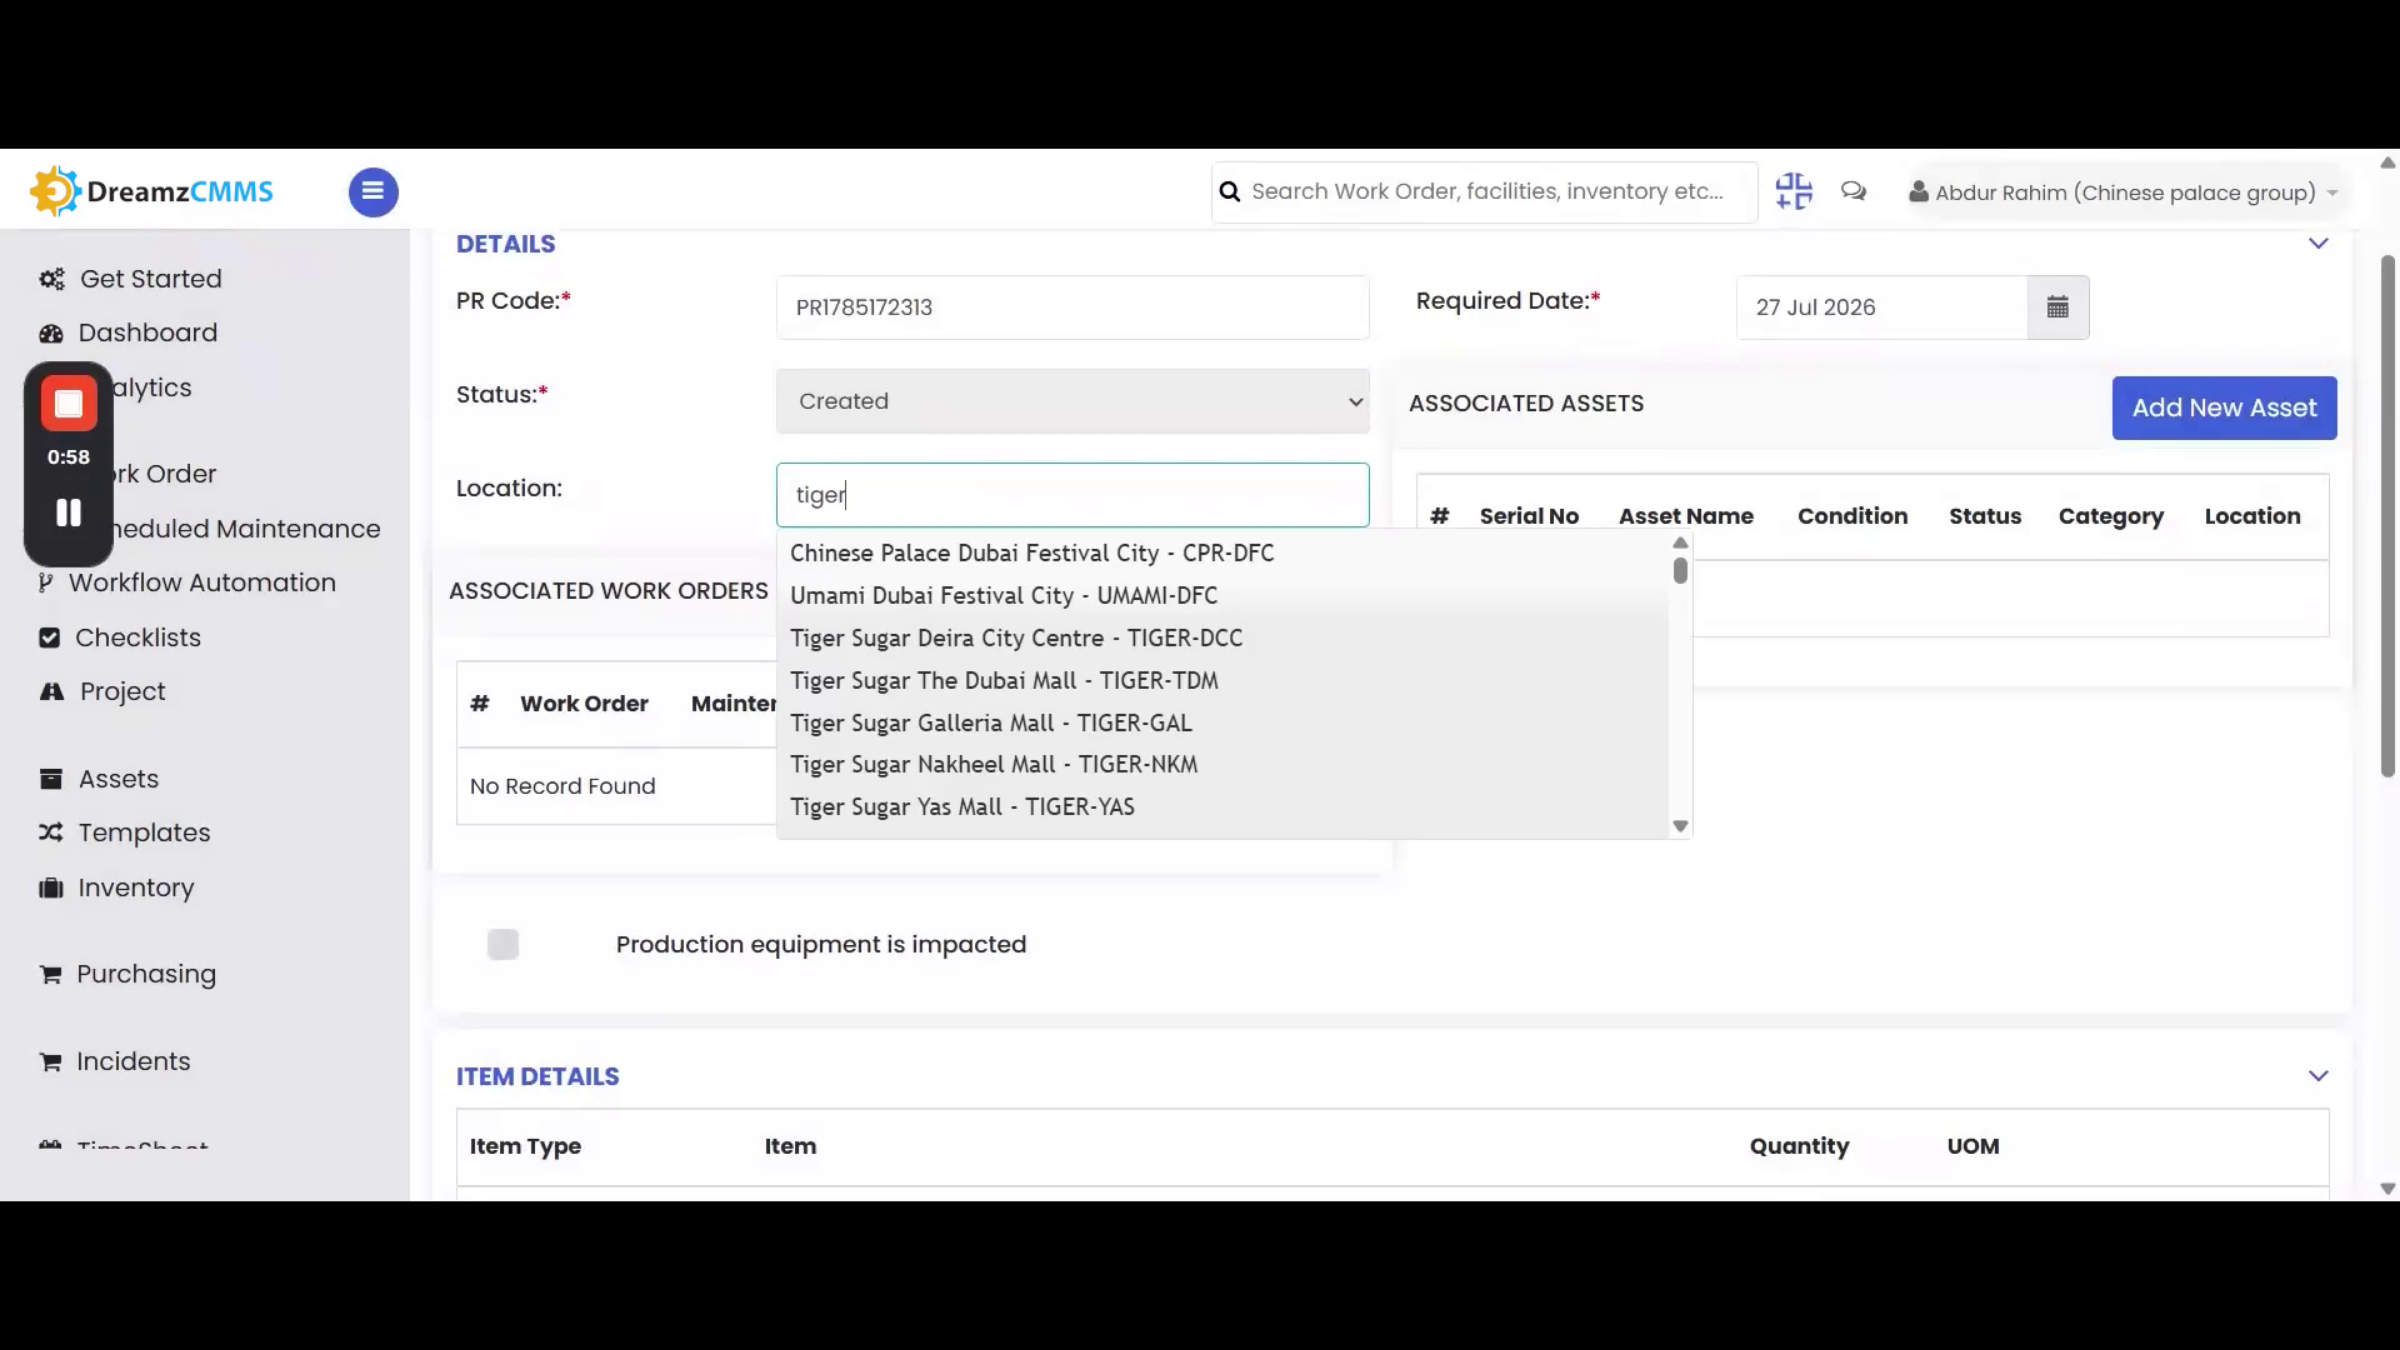Click the Project road icon
Screen dimensions: 2400x1350
coord(51,692)
